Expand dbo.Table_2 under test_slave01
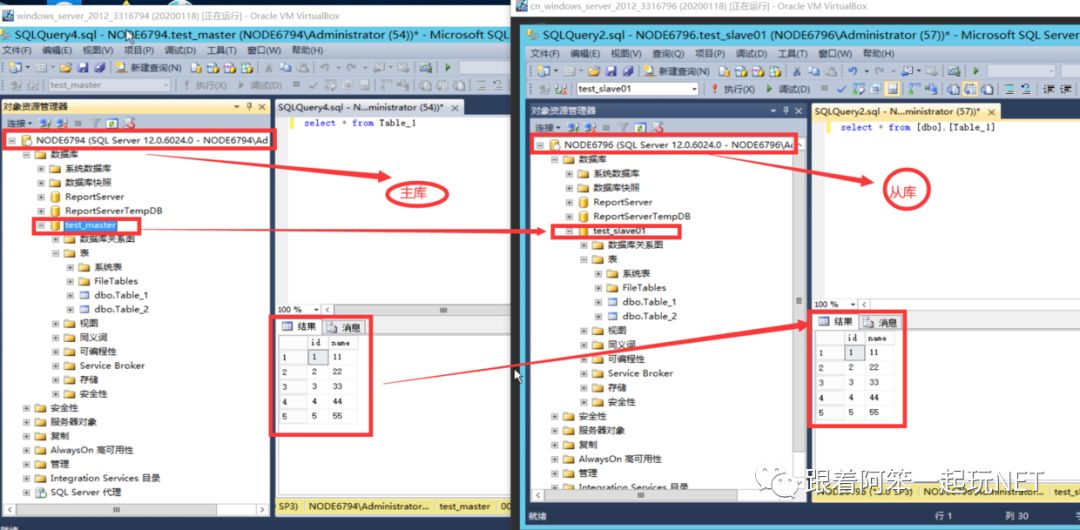The image size is (1080, 530). (598, 316)
